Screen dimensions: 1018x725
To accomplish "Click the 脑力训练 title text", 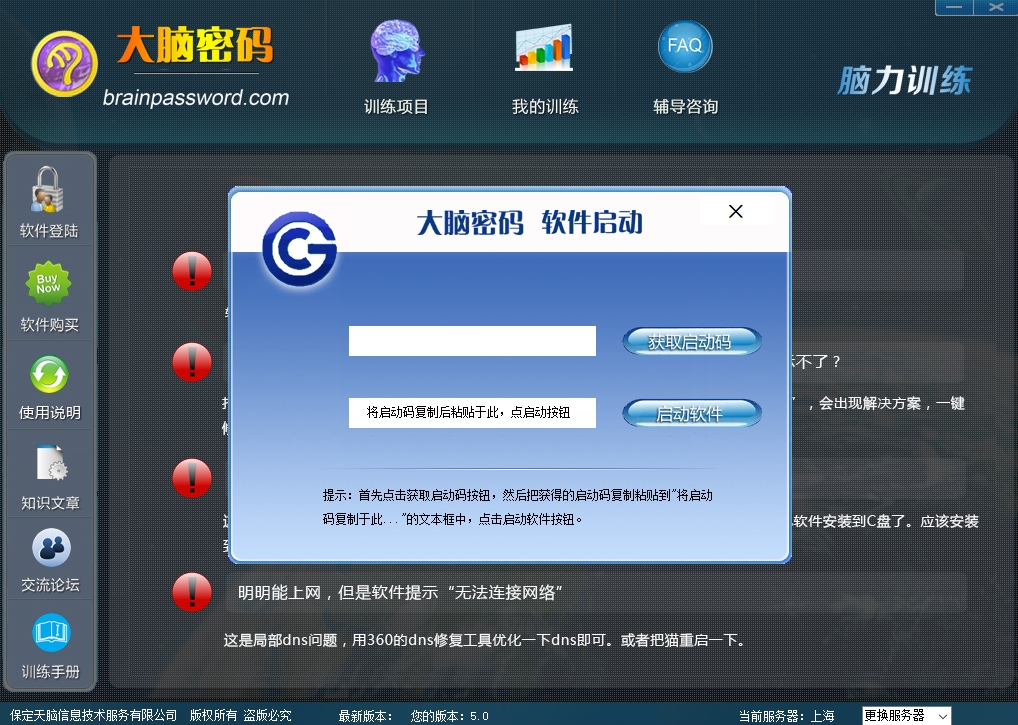I will [x=904, y=80].
